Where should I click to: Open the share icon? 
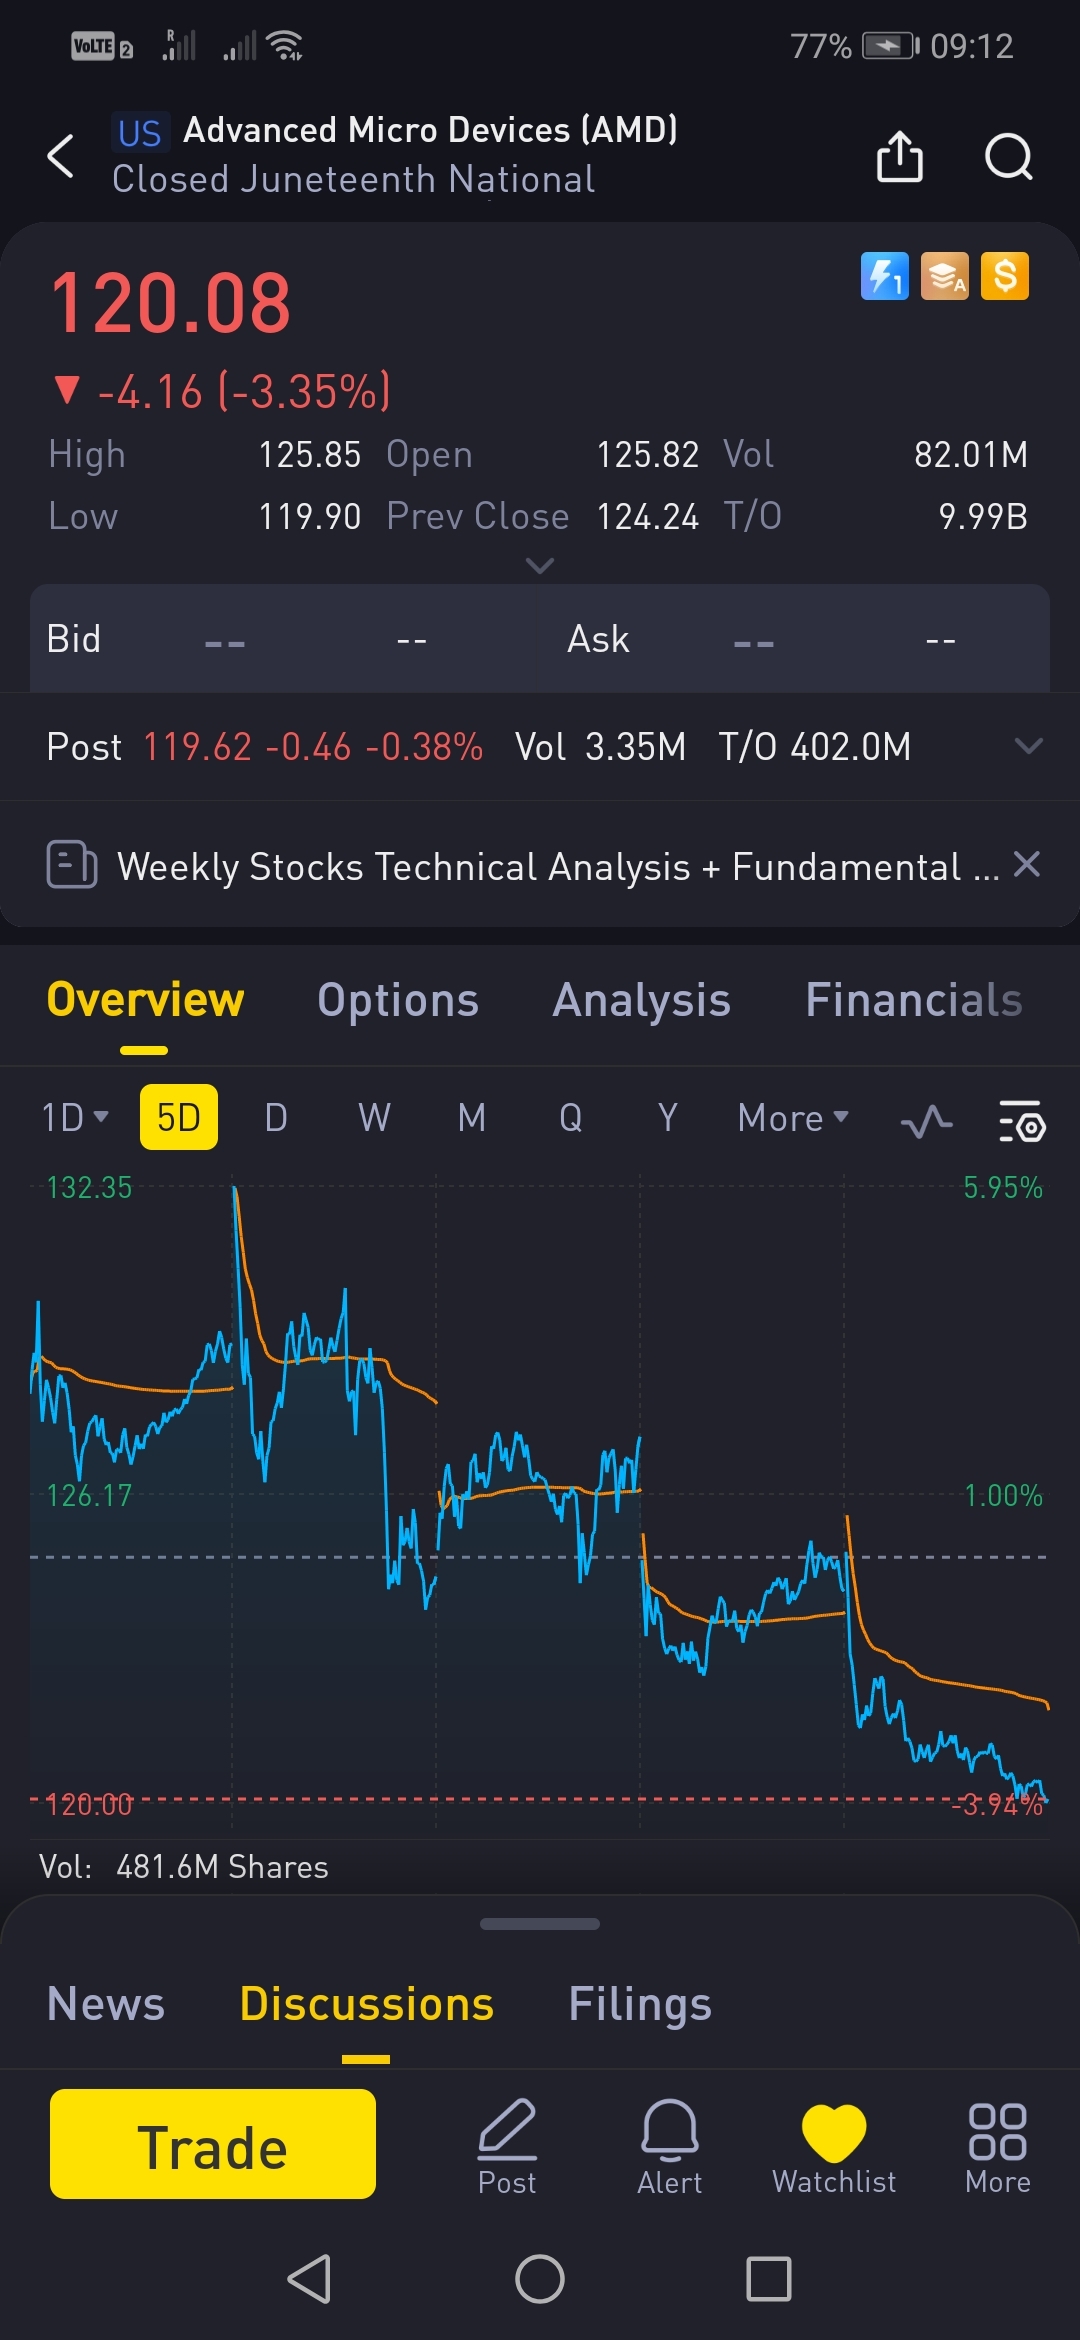click(899, 156)
